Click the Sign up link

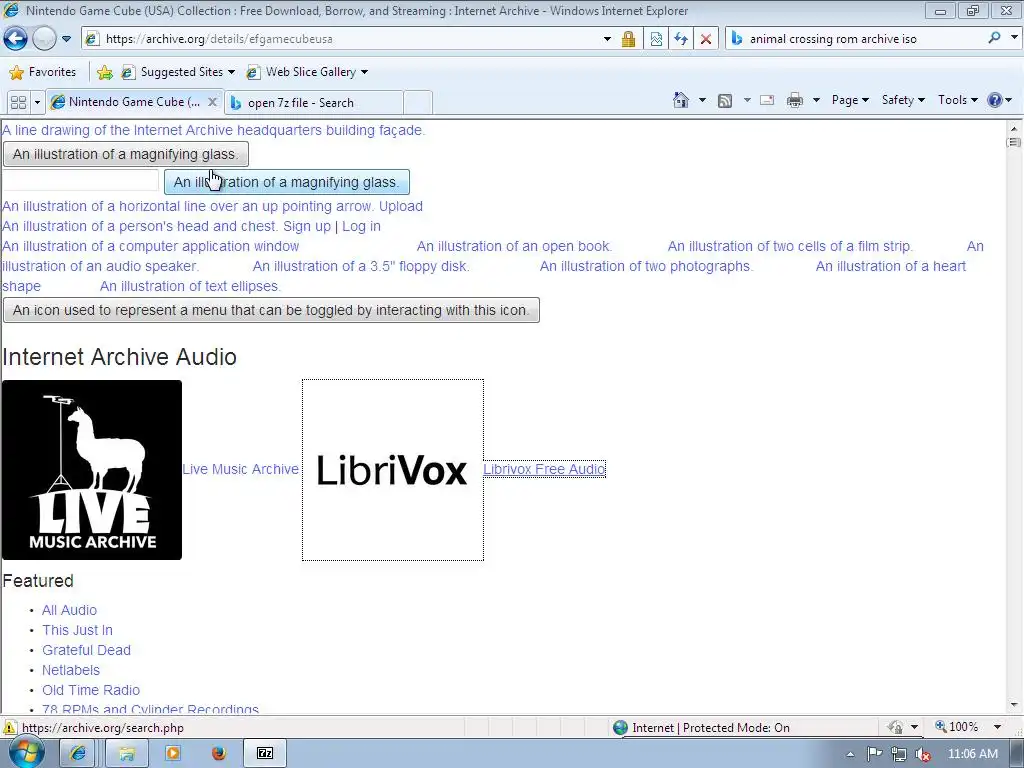[307, 226]
